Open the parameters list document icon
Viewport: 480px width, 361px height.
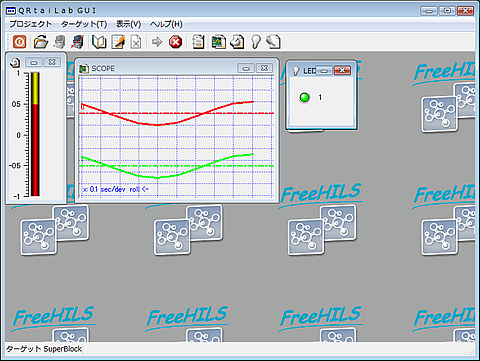click(x=198, y=42)
